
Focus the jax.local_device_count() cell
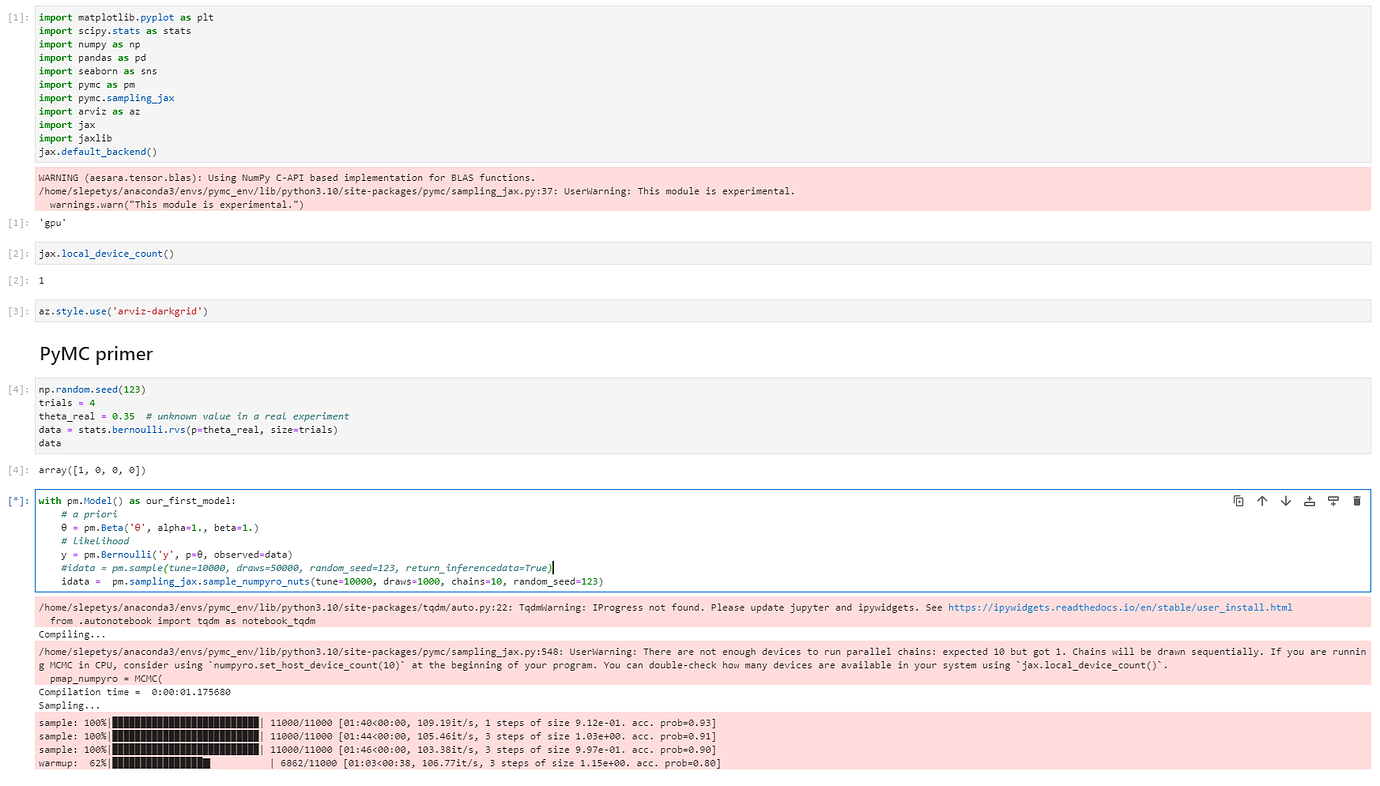click(600, 254)
